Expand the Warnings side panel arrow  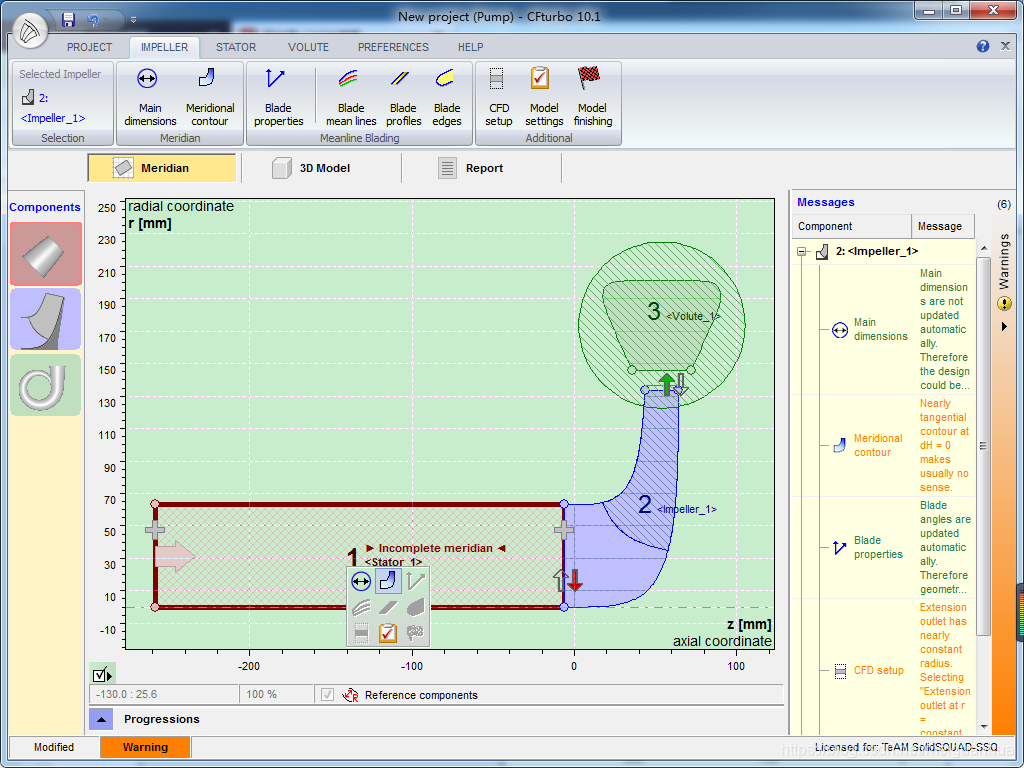click(1004, 327)
